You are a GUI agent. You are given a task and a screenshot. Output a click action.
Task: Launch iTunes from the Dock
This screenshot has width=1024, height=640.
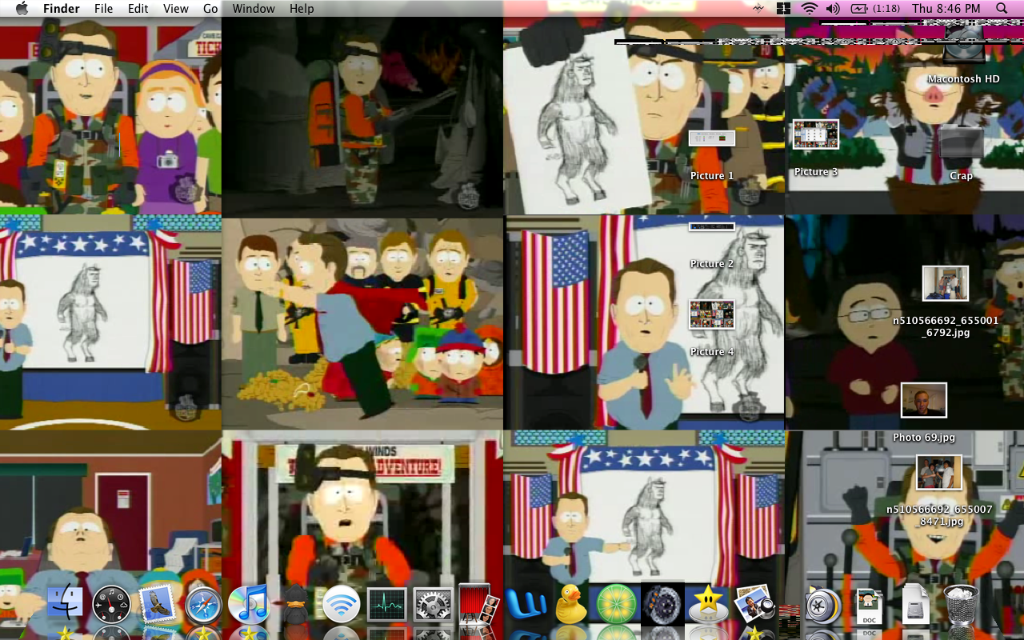click(249, 605)
